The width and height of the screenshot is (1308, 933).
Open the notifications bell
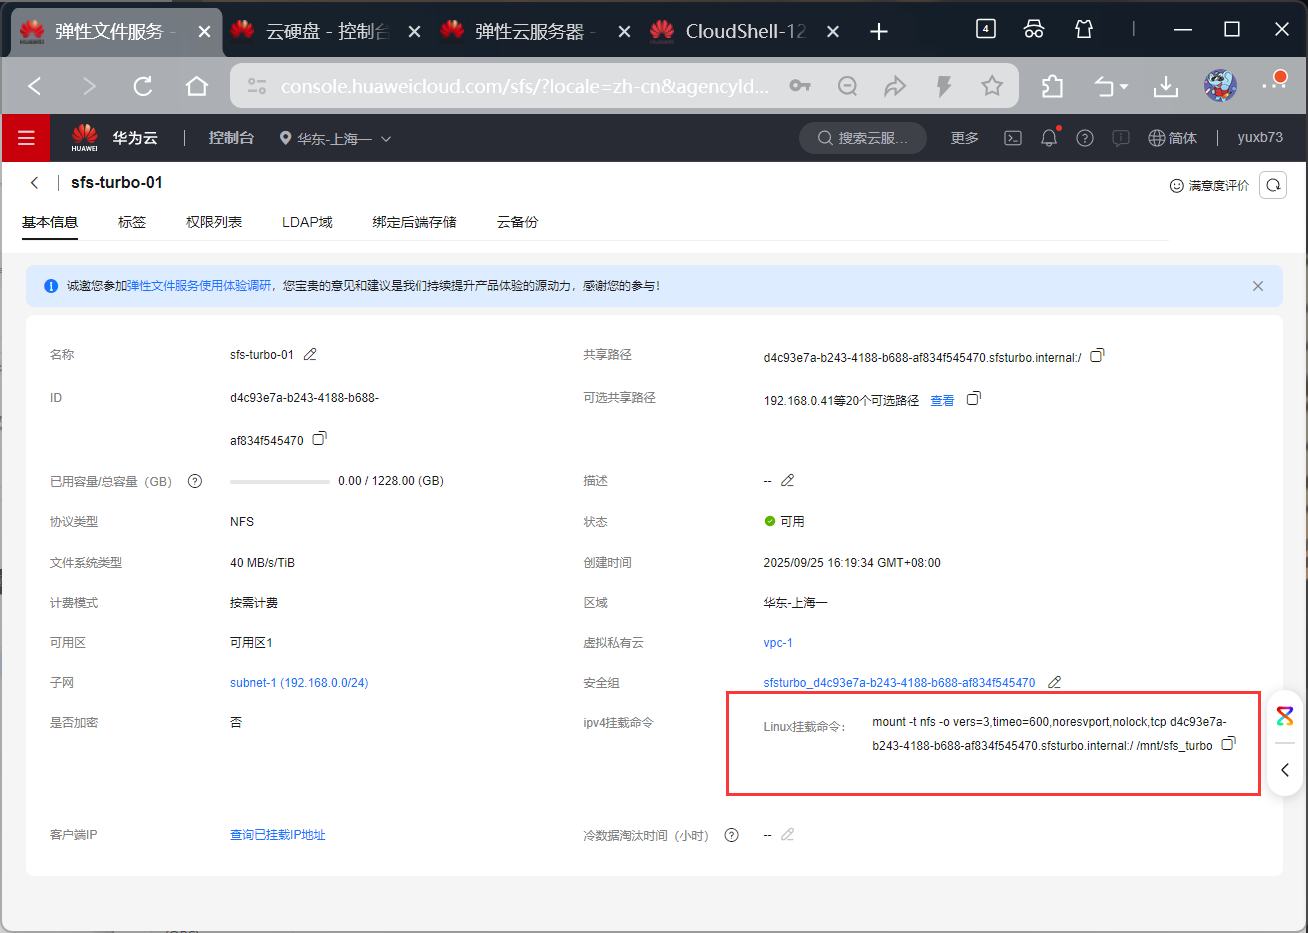[1049, 138]
